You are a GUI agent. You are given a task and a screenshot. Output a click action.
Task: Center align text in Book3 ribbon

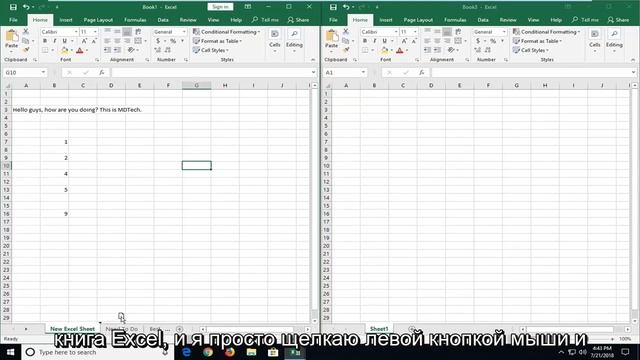click(437, 41)
